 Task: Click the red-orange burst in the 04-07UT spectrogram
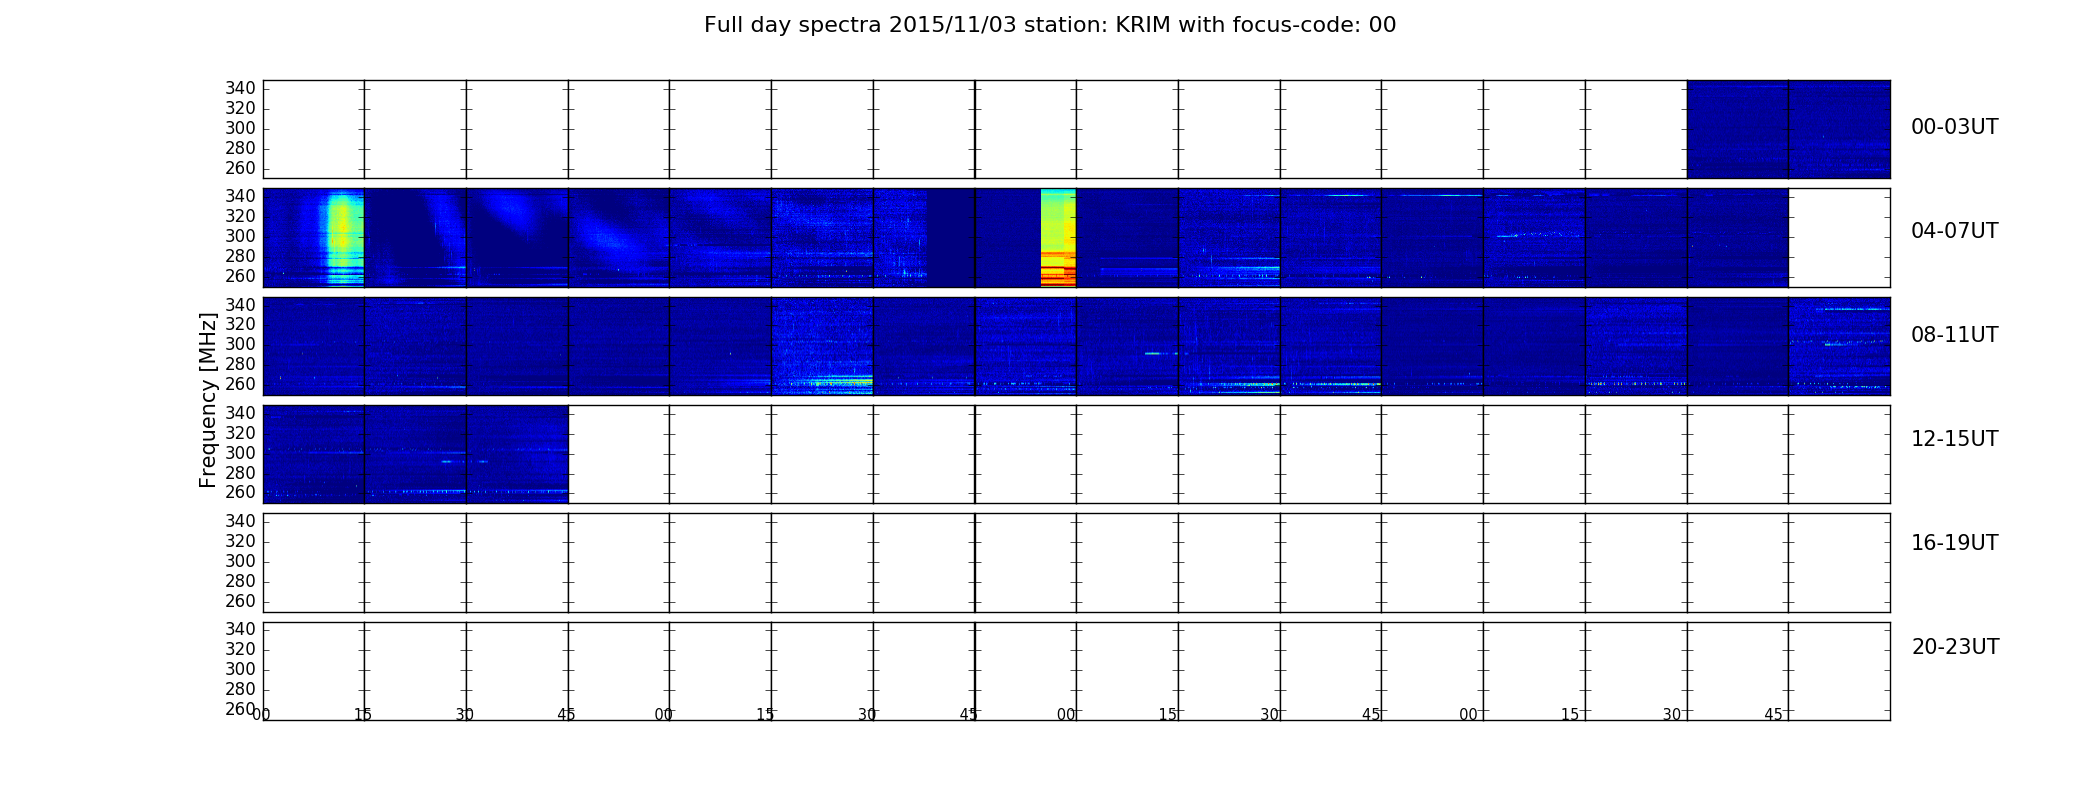coord(1058,238)
